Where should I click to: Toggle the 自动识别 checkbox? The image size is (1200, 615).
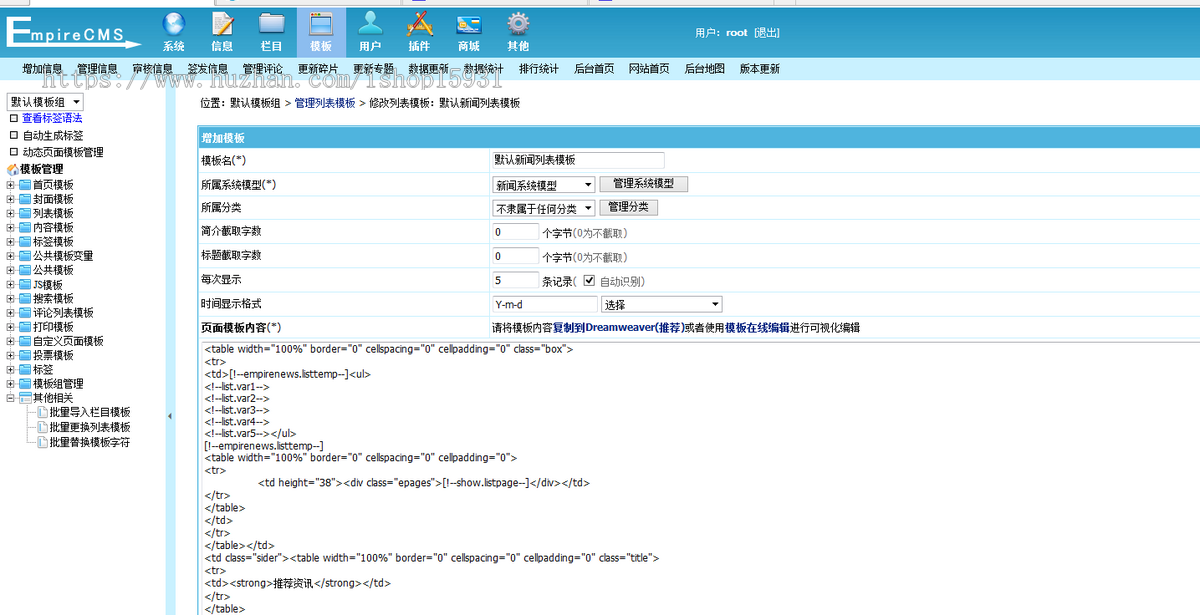pos(589,281)
